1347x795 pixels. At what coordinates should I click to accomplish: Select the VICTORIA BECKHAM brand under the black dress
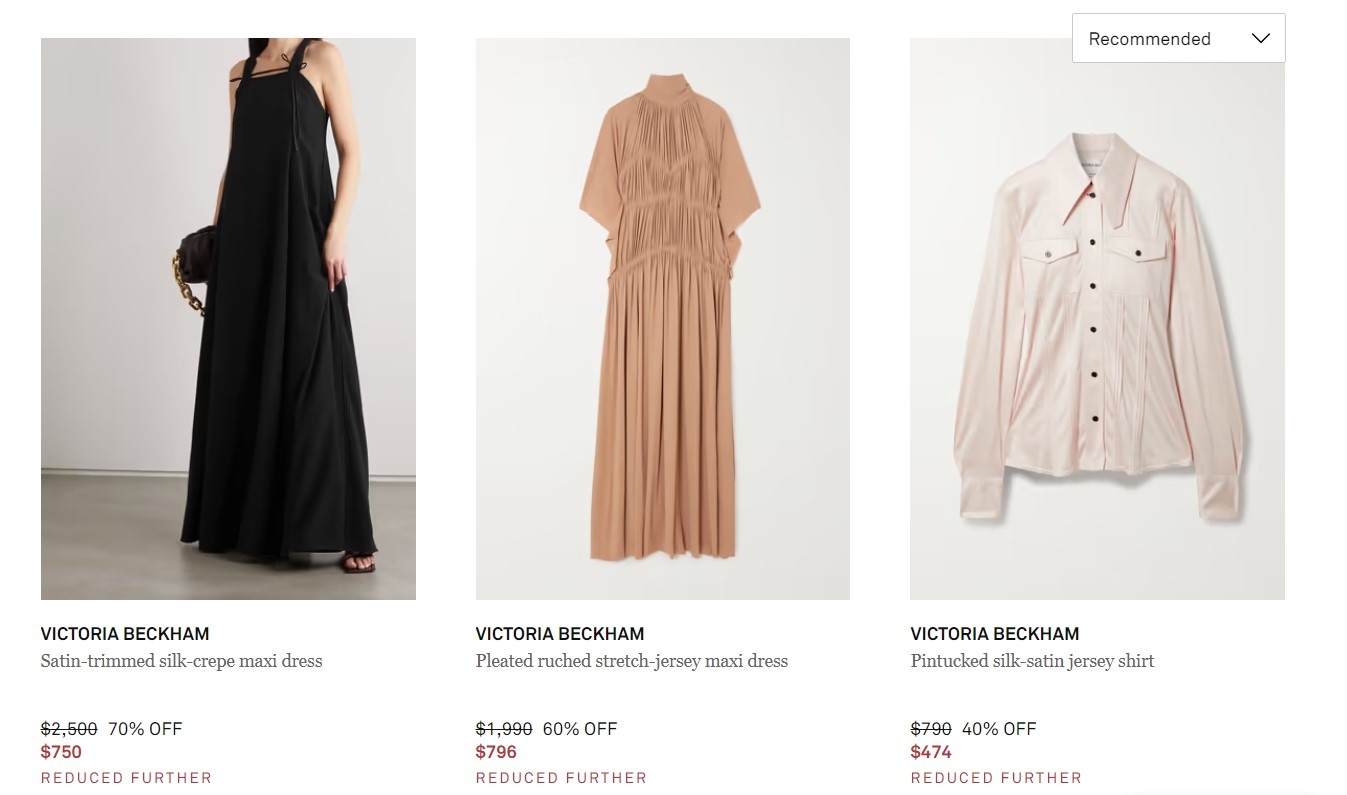tap(124, 633)
